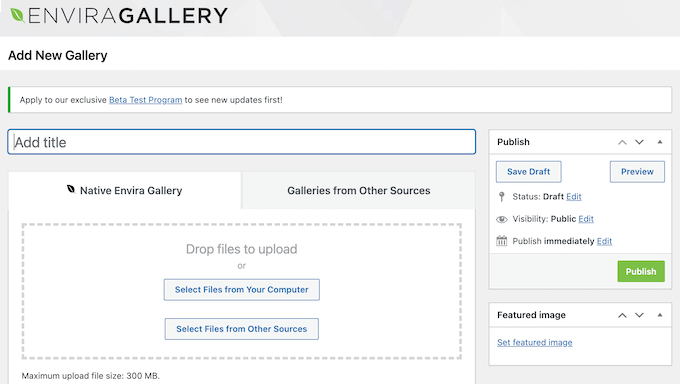Viewport: 680px width, 384px height.
Task: Move Featured image panel up
Action: coord(622,315)
